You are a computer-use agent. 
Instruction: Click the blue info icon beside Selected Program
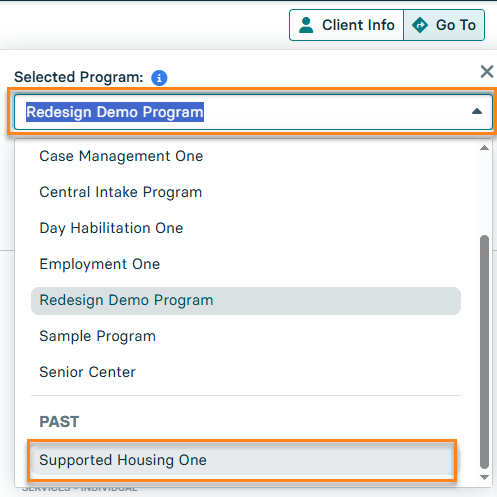[x=159, y=78]
